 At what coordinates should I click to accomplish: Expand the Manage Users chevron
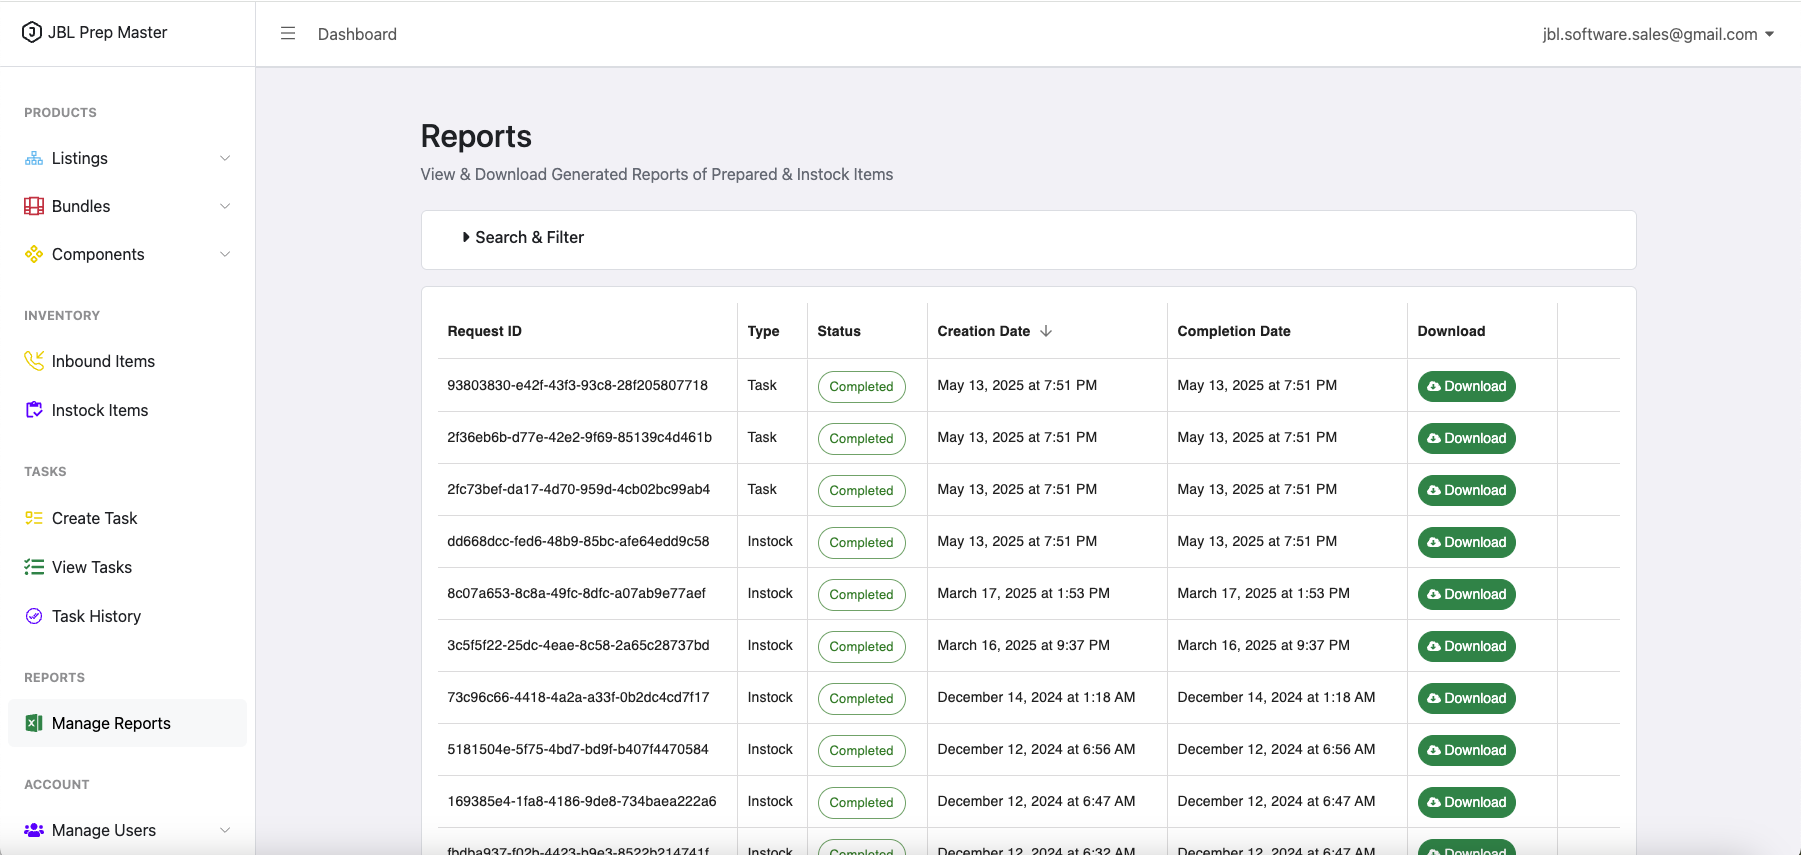pyautogui.click(x=225, y=830)
